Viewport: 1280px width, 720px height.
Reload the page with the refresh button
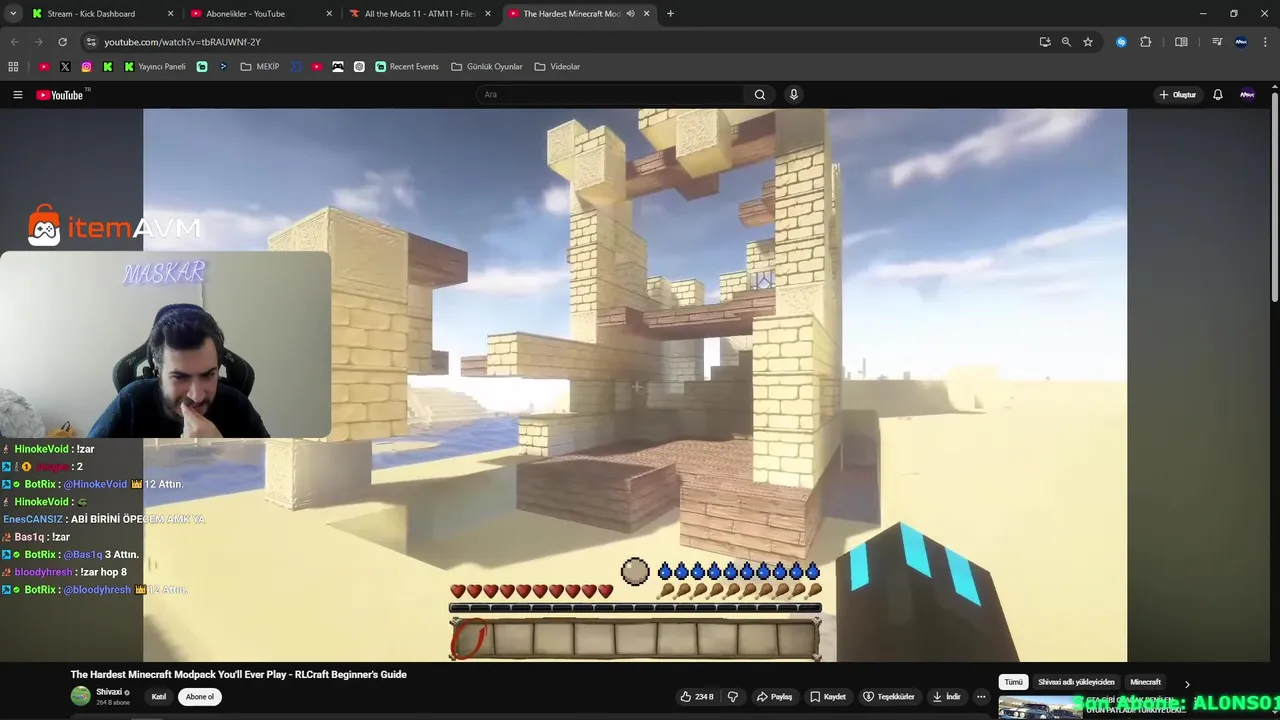[x=62, y=42]
